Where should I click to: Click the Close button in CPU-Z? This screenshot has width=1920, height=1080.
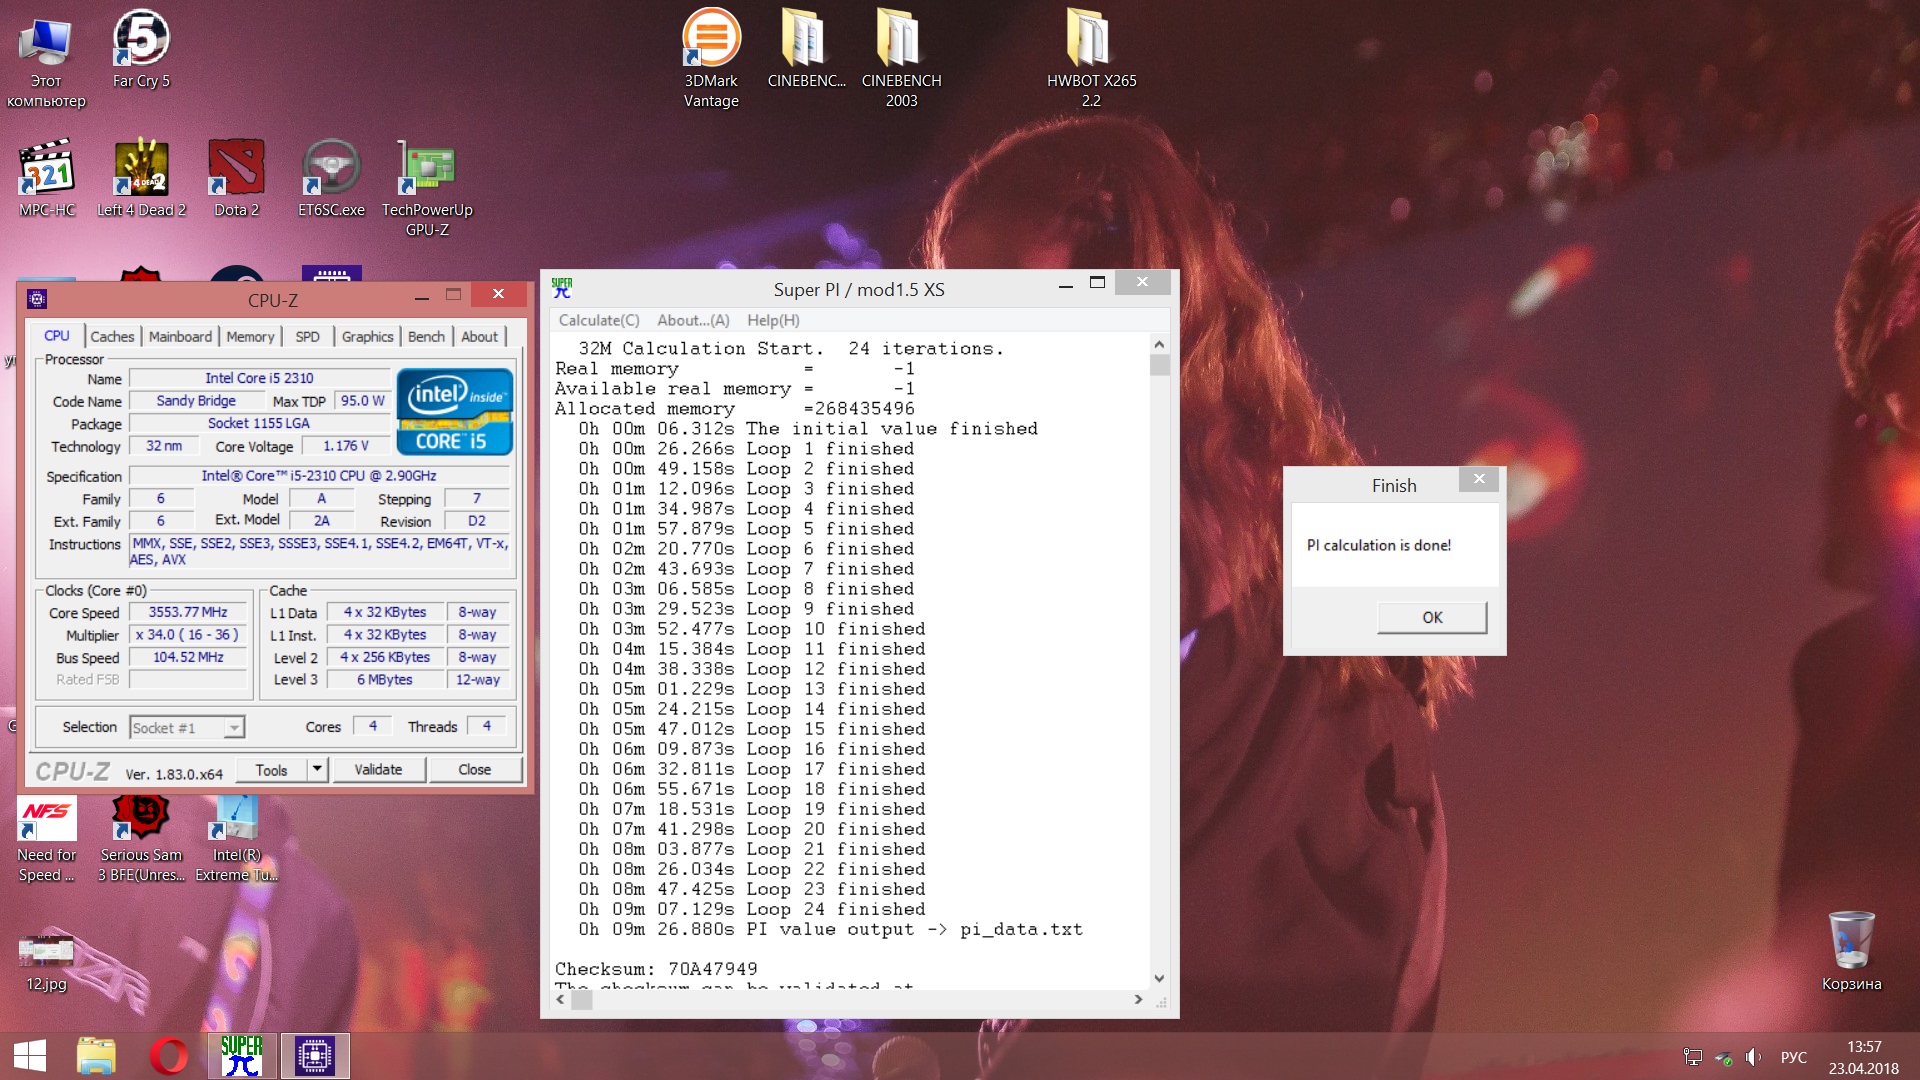(474, 770)
